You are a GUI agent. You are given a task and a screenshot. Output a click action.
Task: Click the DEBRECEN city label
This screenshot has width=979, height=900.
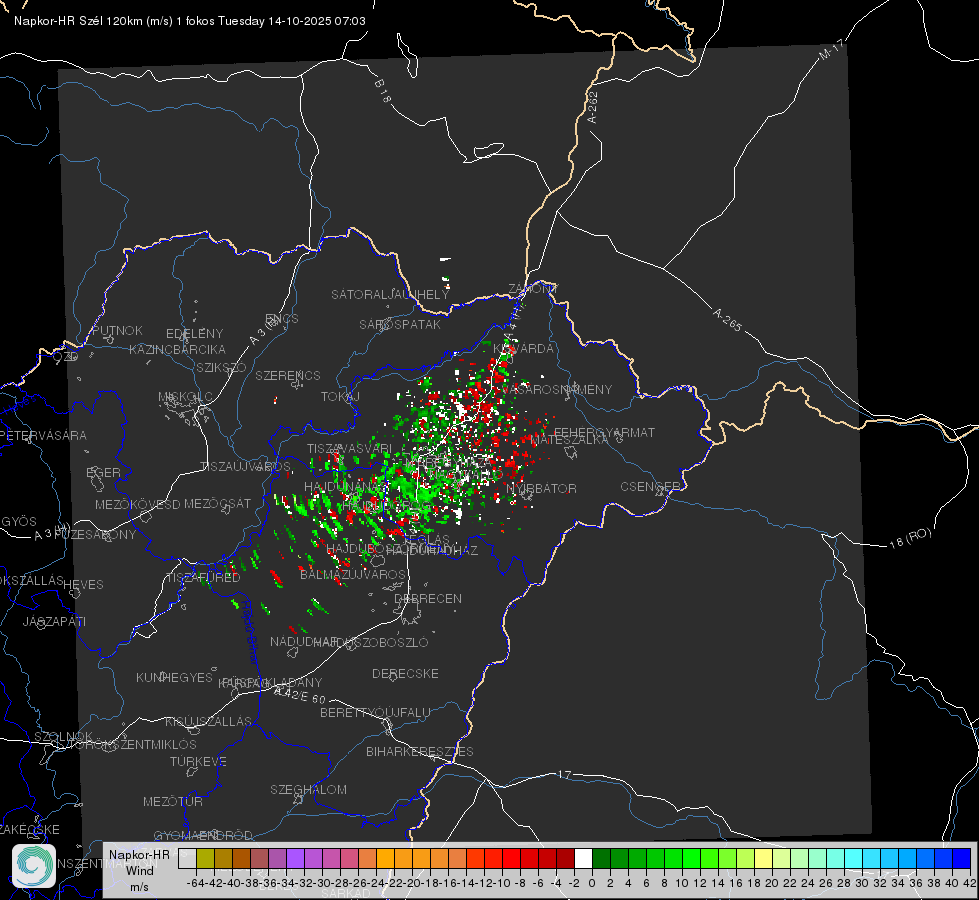(428, 598)
